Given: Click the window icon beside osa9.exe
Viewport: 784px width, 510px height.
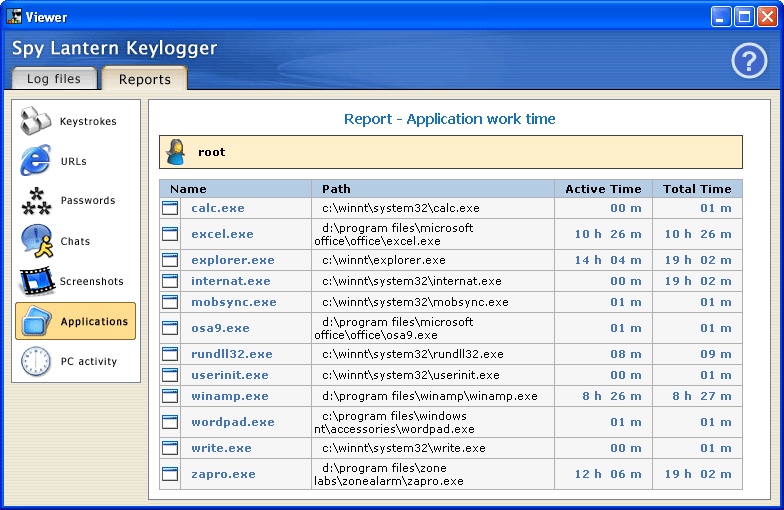Looking at the screenshot, I should point(170,328).
